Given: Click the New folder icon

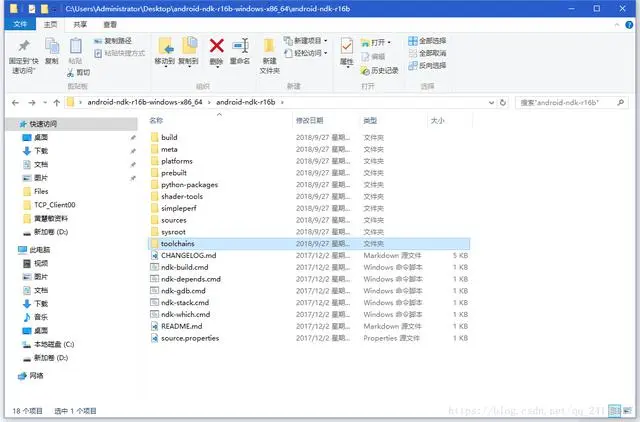Looking at the screenshot, I should (269, 46).
